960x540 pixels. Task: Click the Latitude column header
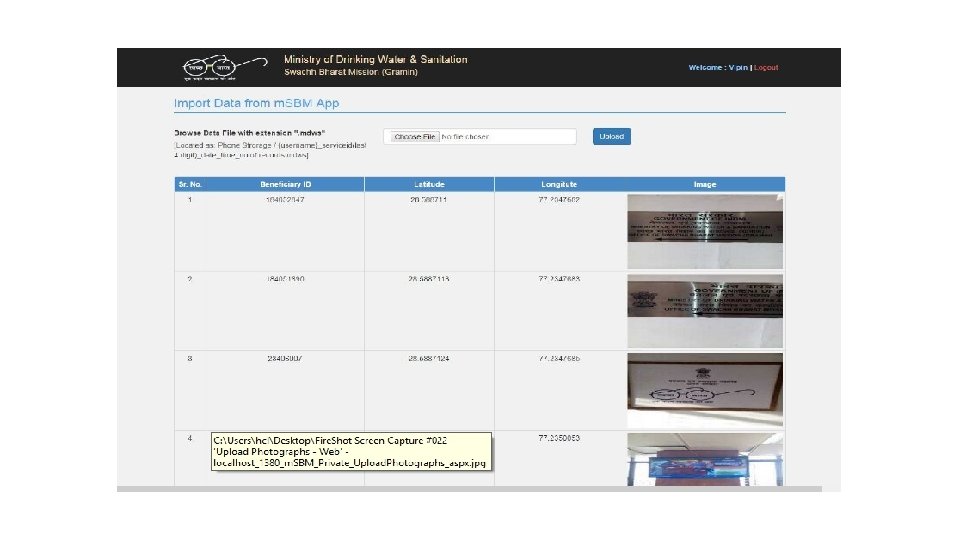[x=429, y=184]
